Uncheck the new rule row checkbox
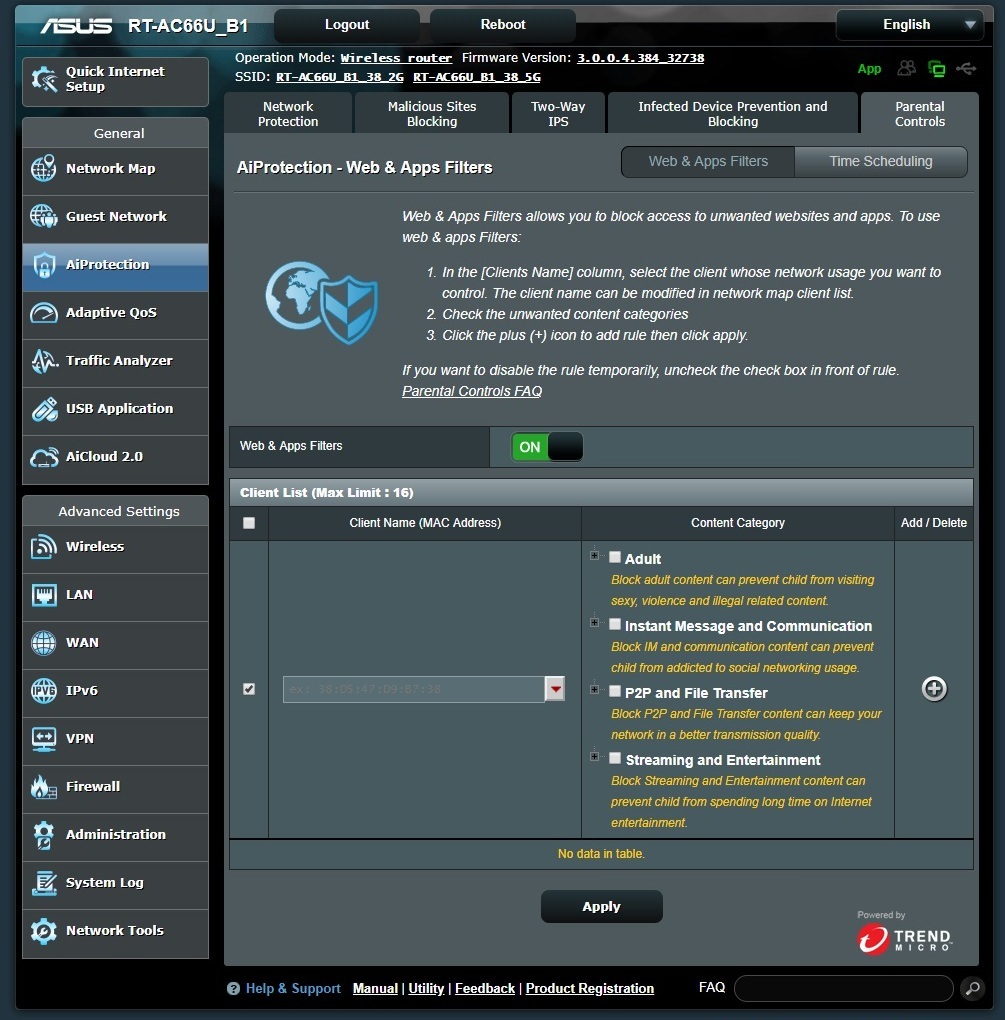 [x=249, y=689]
